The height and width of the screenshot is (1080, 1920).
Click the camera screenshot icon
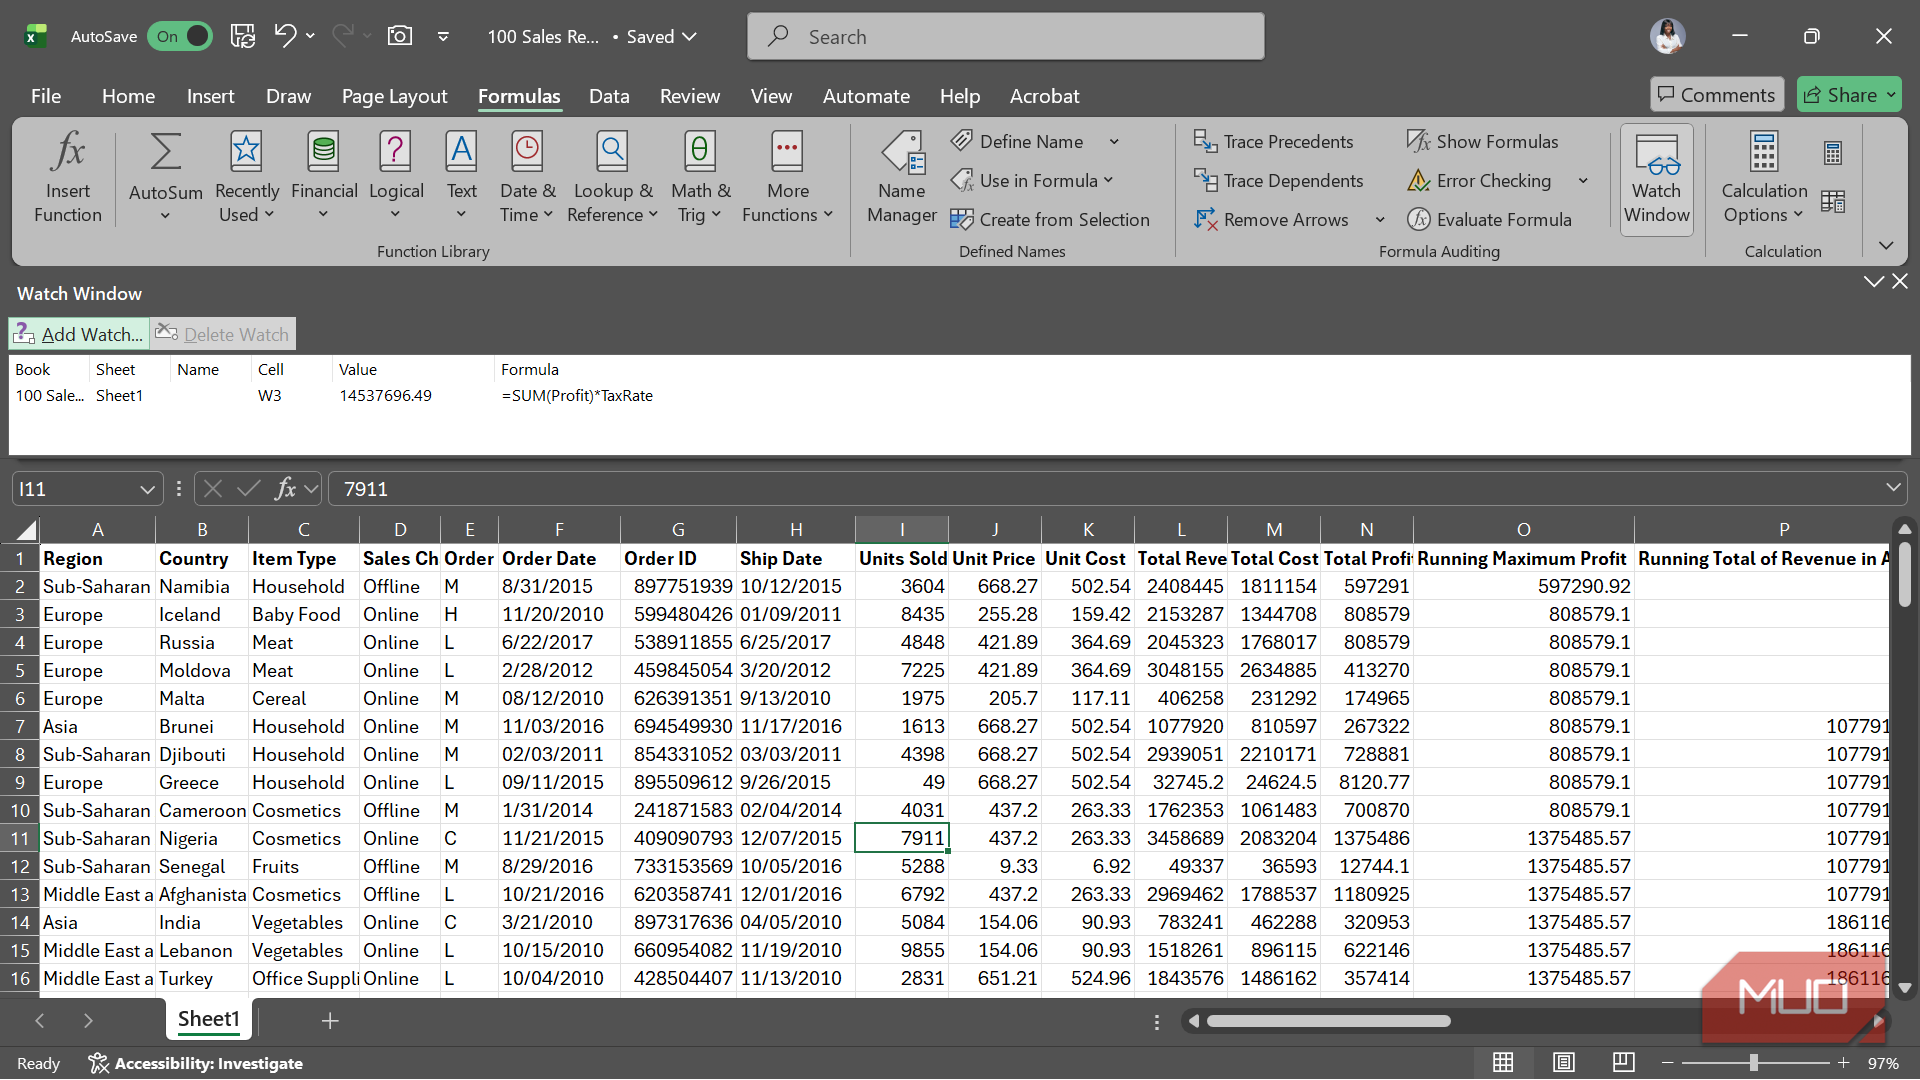point(400,36)
